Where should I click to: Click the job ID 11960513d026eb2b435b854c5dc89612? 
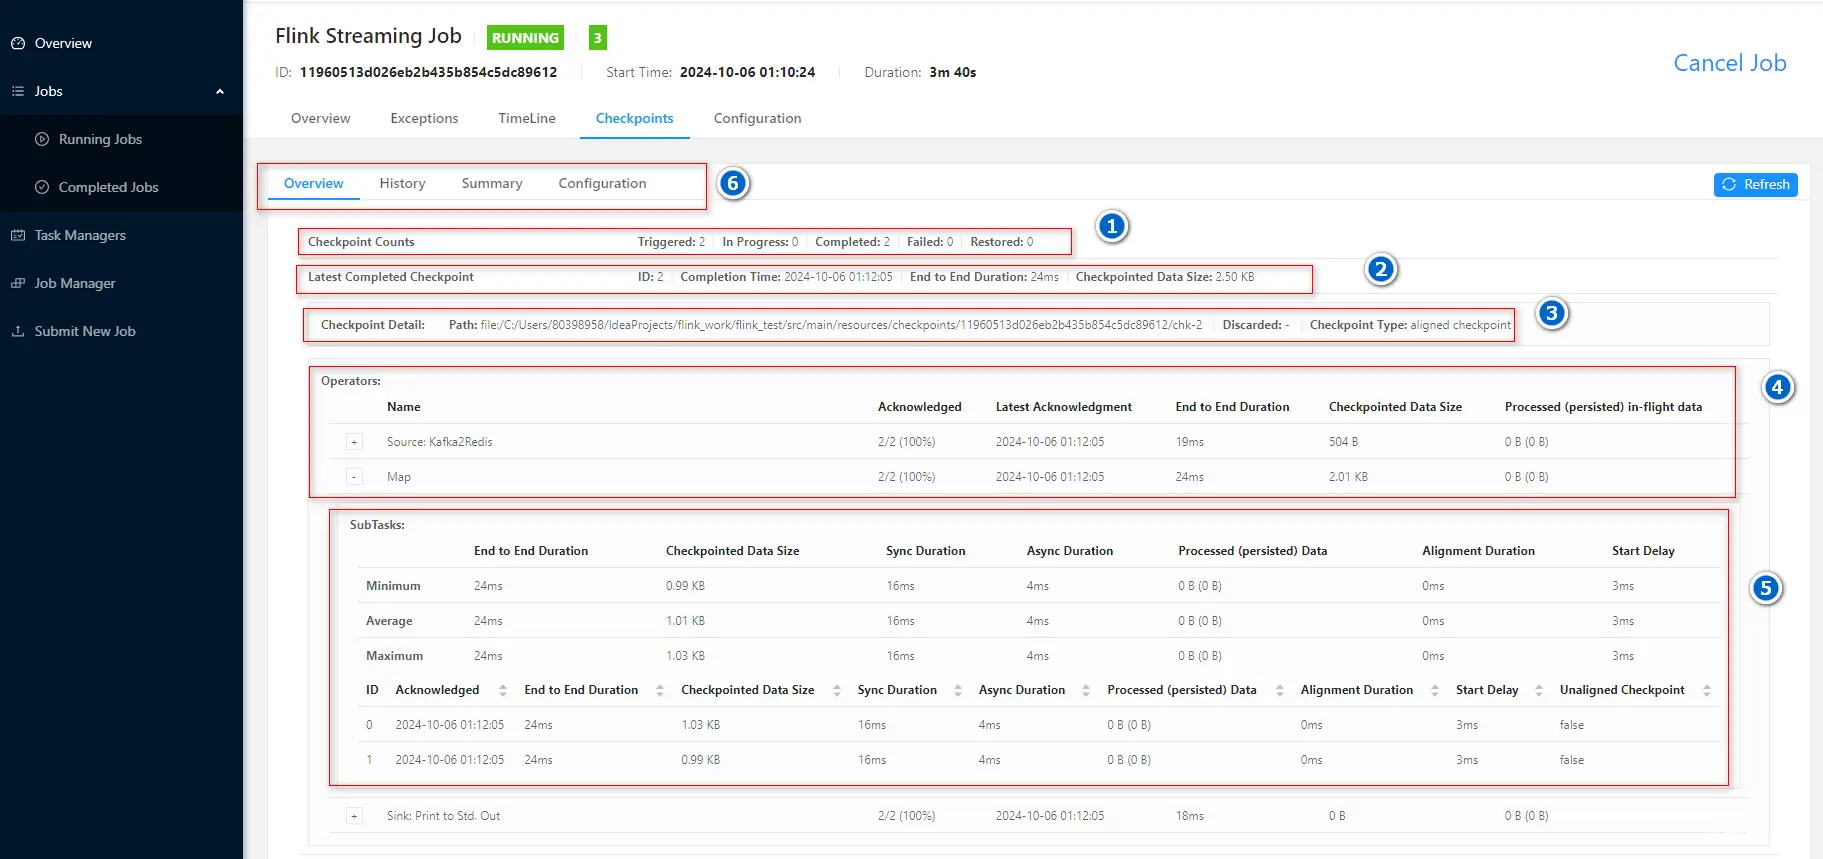click(x=428, y=72)
